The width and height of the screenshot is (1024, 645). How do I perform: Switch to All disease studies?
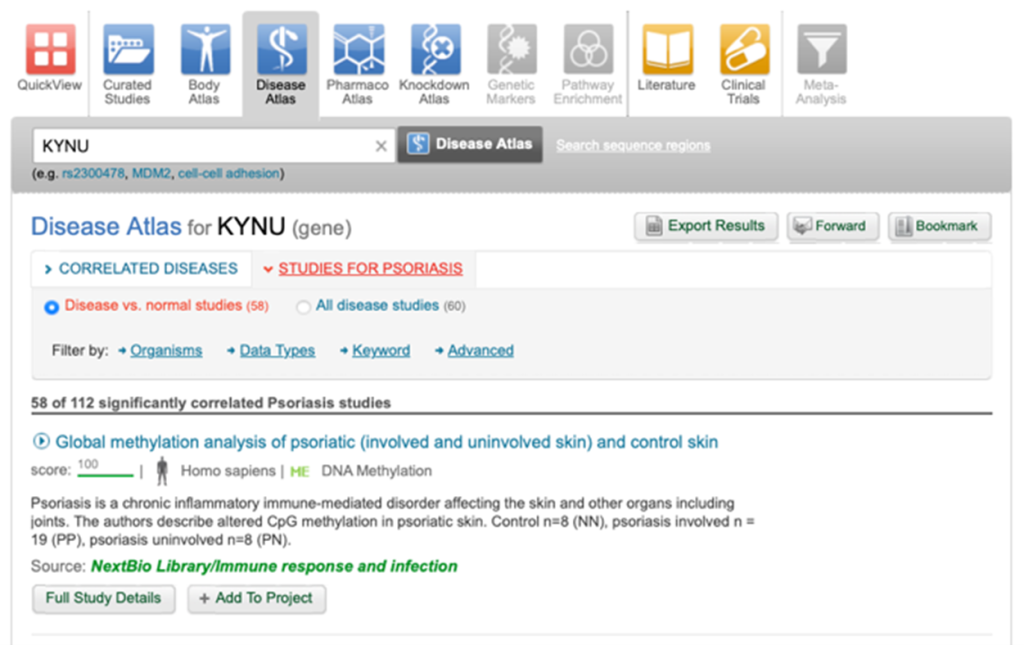(x=303, y=307)
